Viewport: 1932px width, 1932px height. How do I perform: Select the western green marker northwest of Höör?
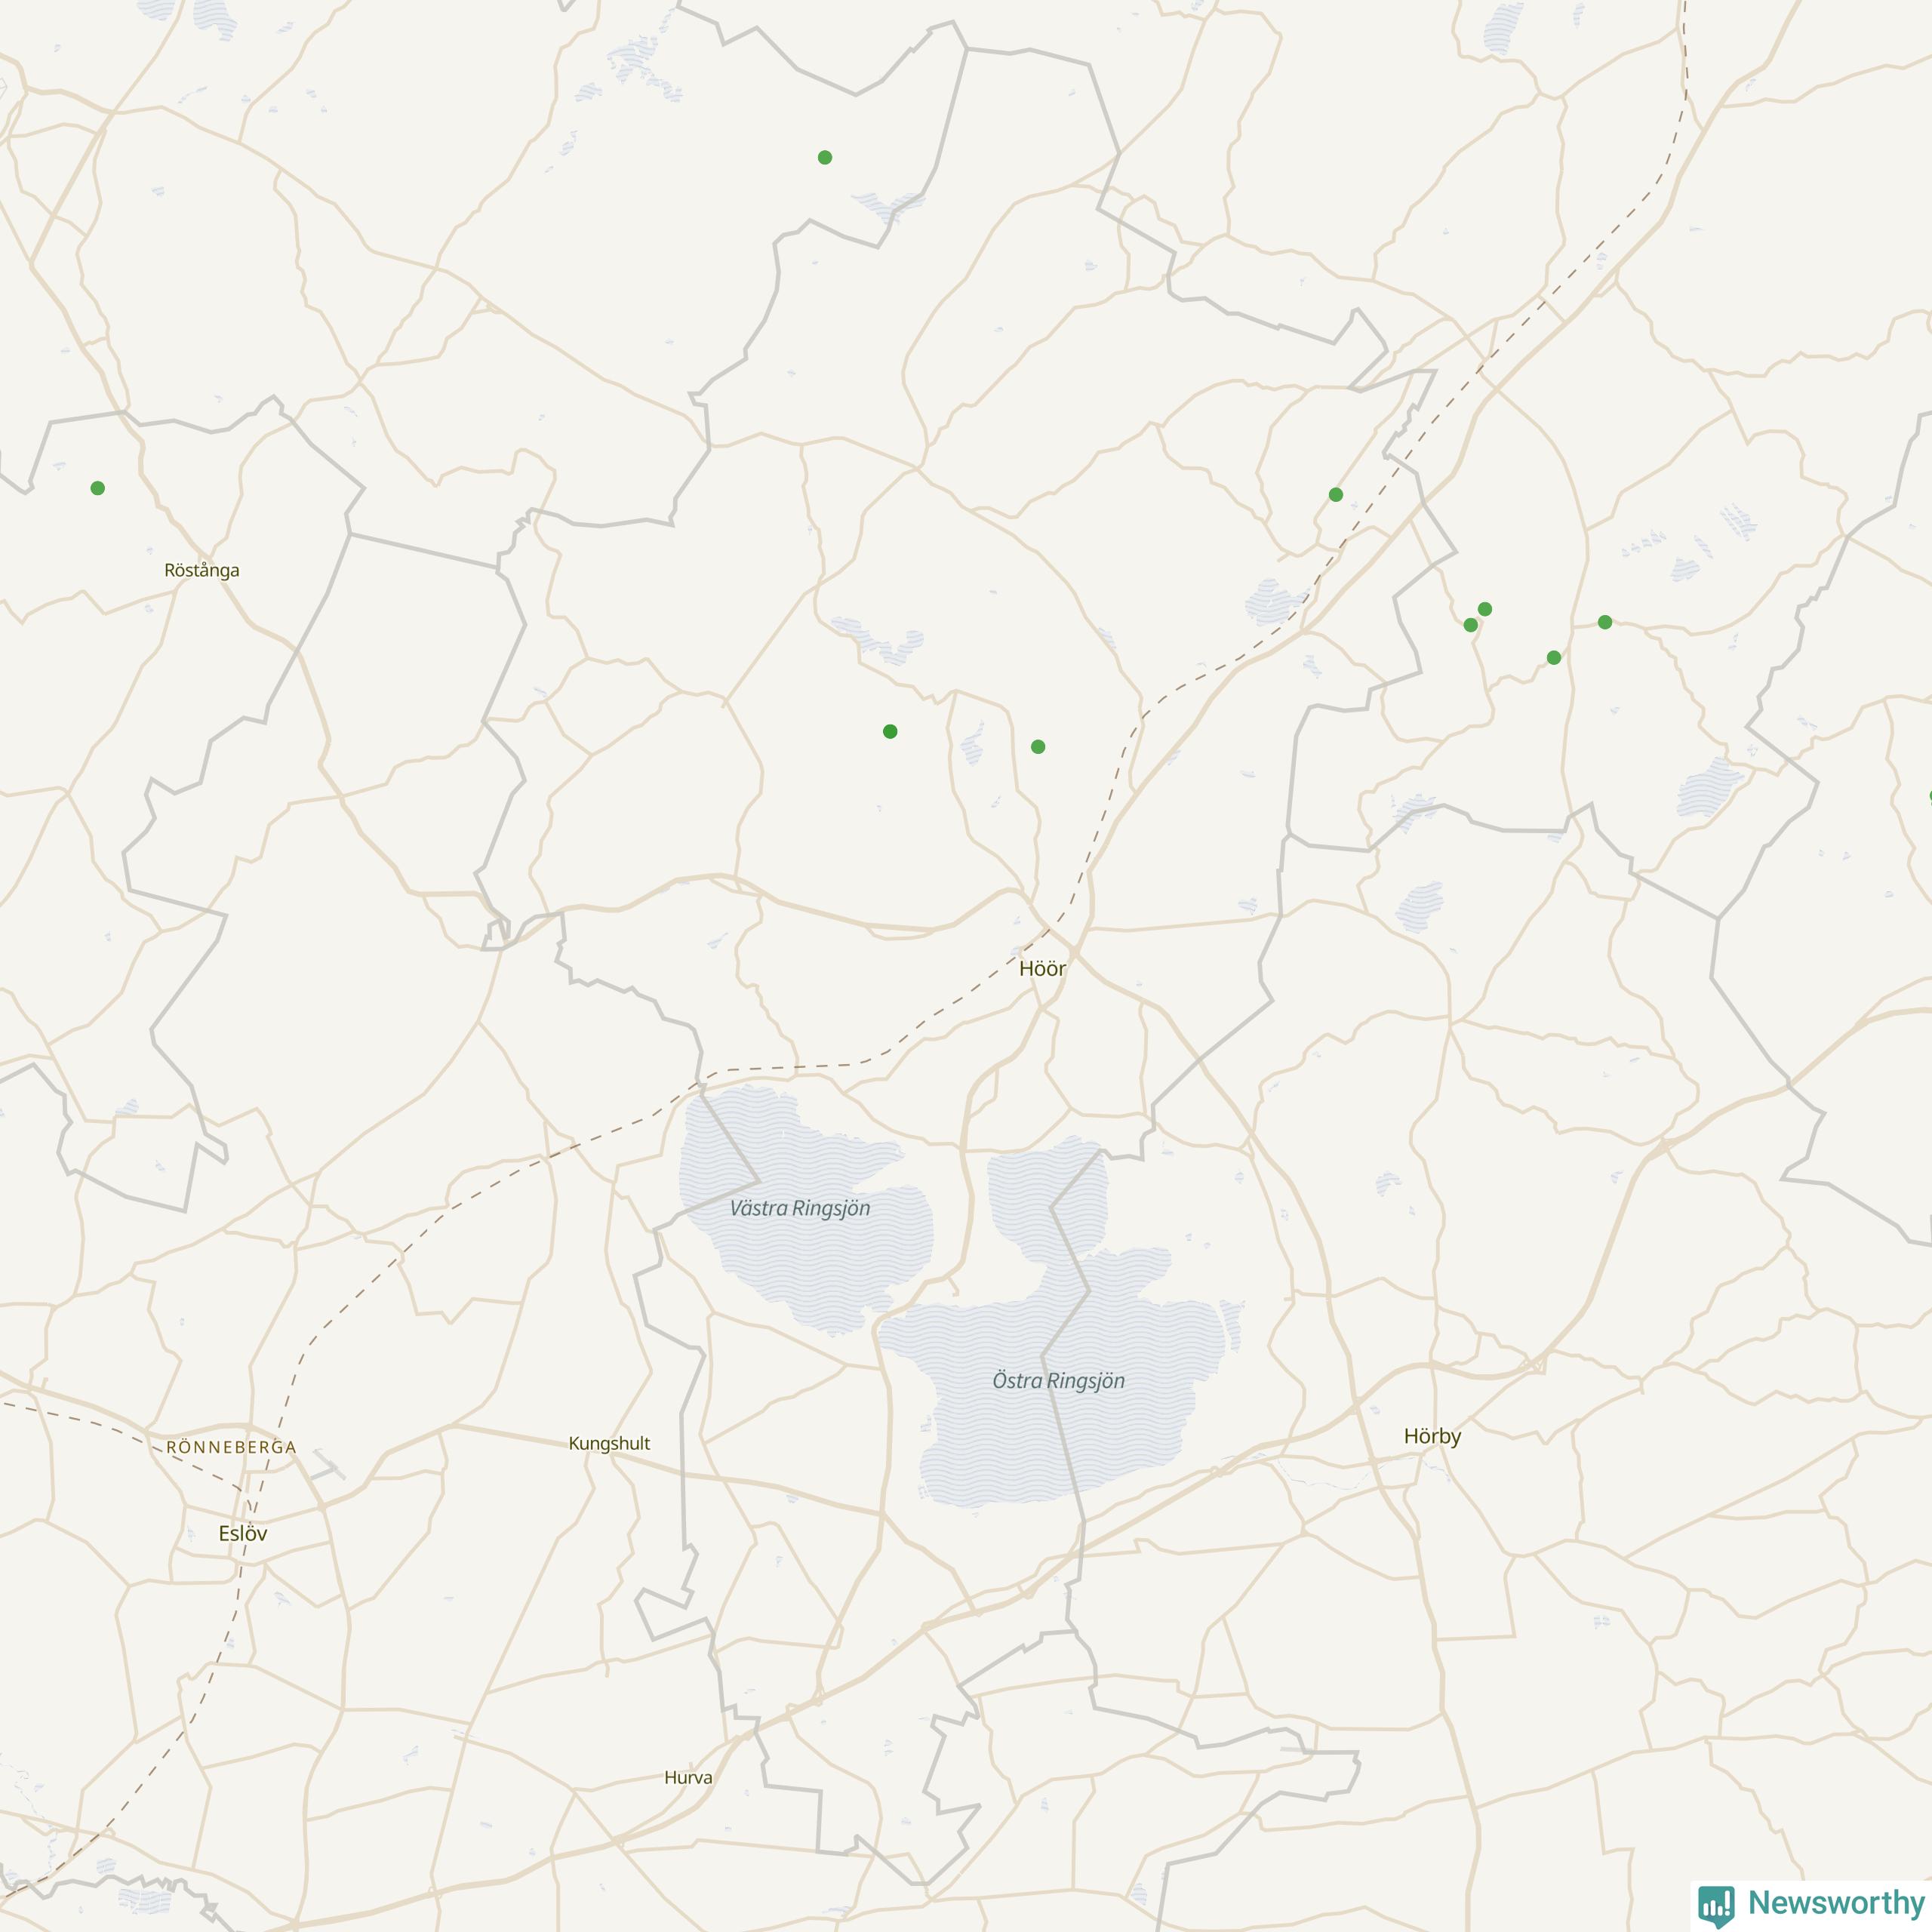click(890, 731)
